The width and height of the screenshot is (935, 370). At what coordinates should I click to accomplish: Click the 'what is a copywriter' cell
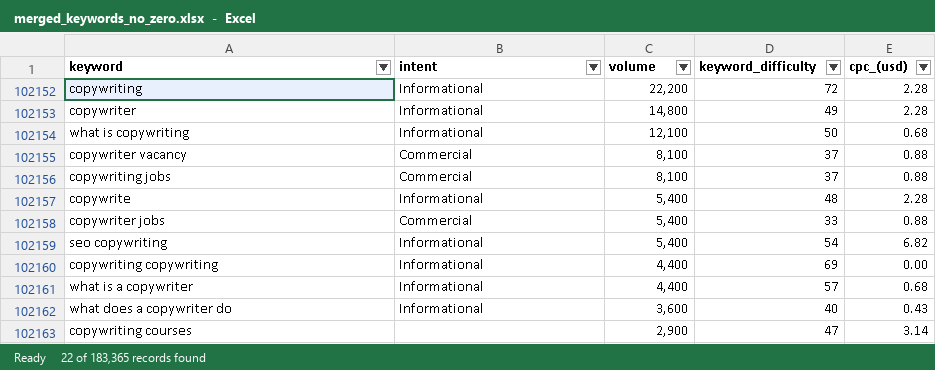(x=229, y=288)
